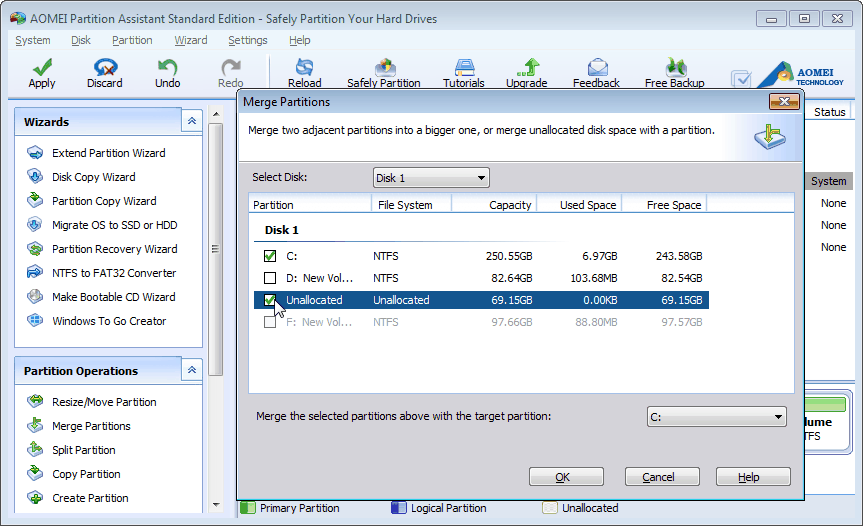Launch Disk Copy Wizard
The height and width of the screenshot is (526, 863).
click(x=94, y=177)
